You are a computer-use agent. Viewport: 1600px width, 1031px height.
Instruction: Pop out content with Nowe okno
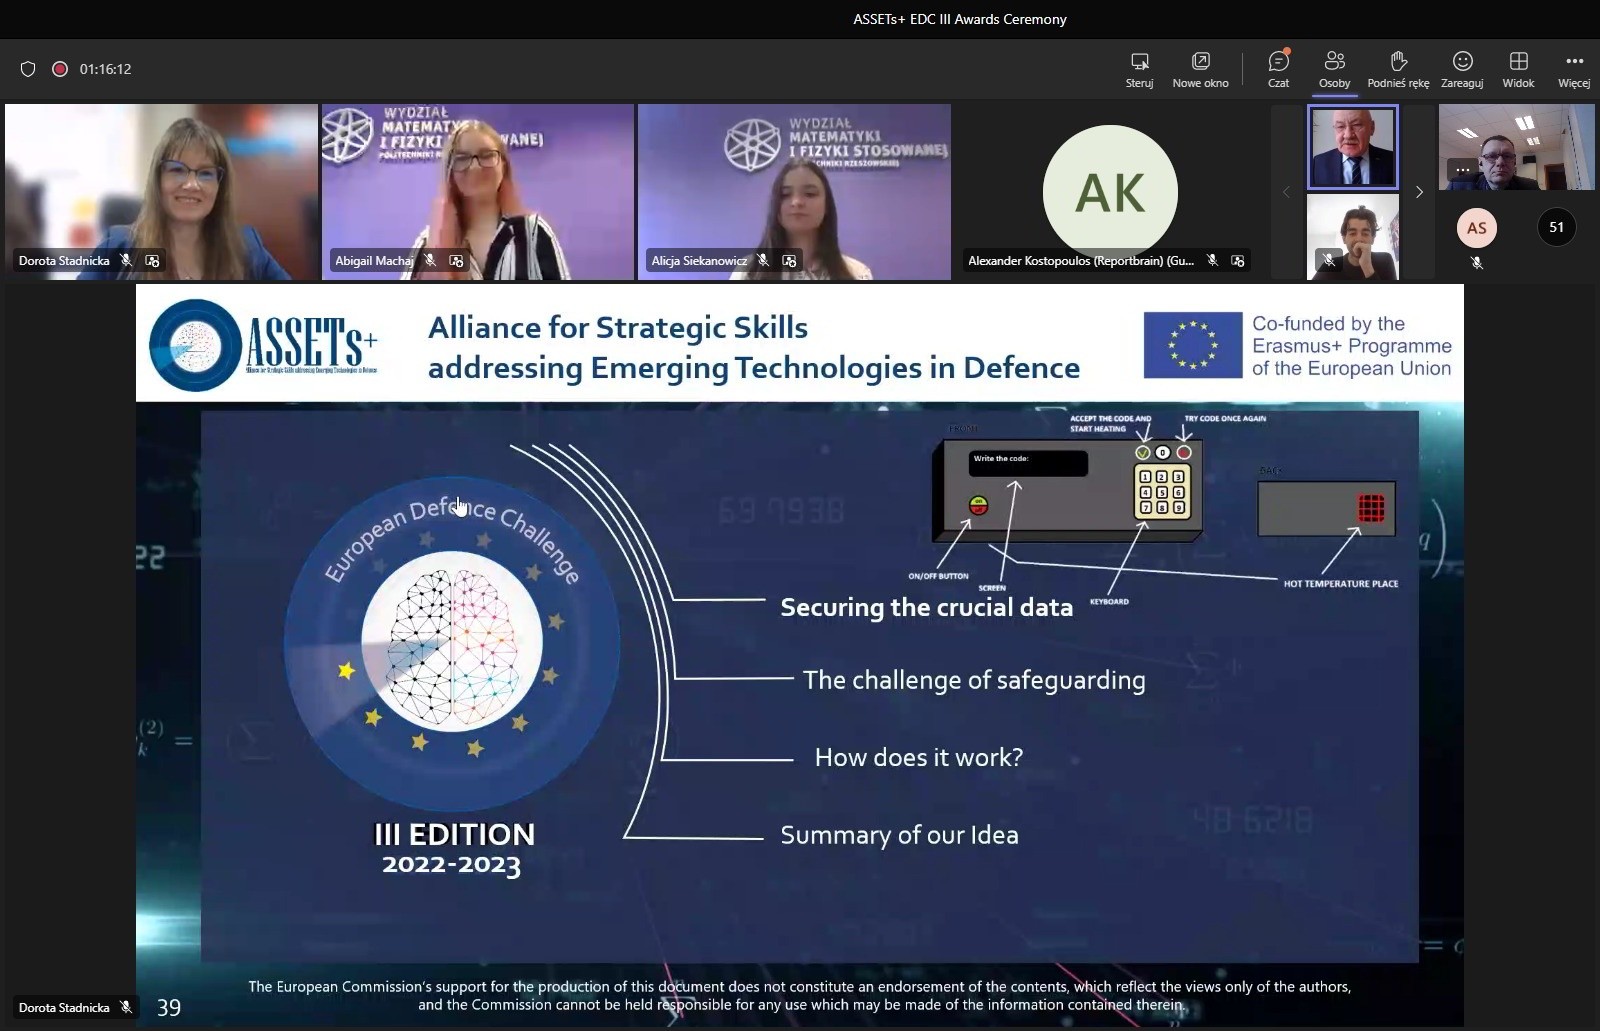(1200, 68)
